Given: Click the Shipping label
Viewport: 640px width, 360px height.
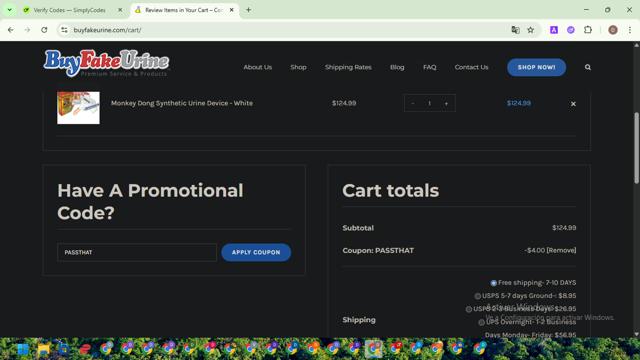Looking at the screenshot, I should (359, 320).
